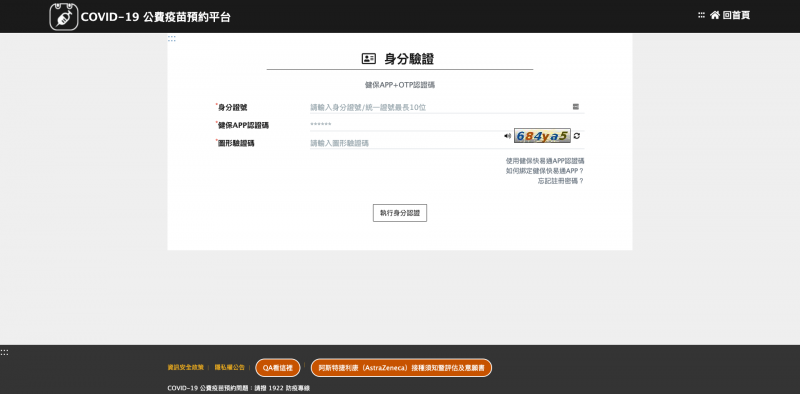Open the 忘記註冊密碼？ link
This screenshot has width=800, height=394.
coord(561,181)
